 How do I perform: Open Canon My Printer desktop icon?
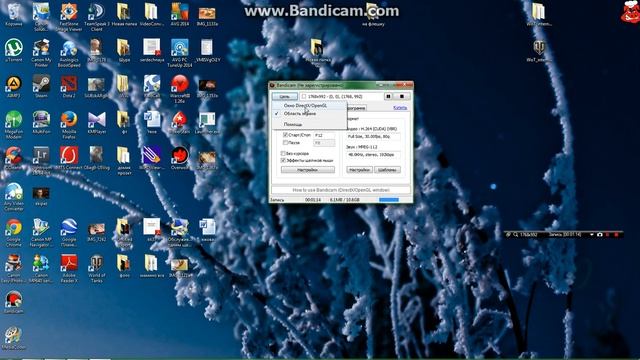tap(41, 53)
